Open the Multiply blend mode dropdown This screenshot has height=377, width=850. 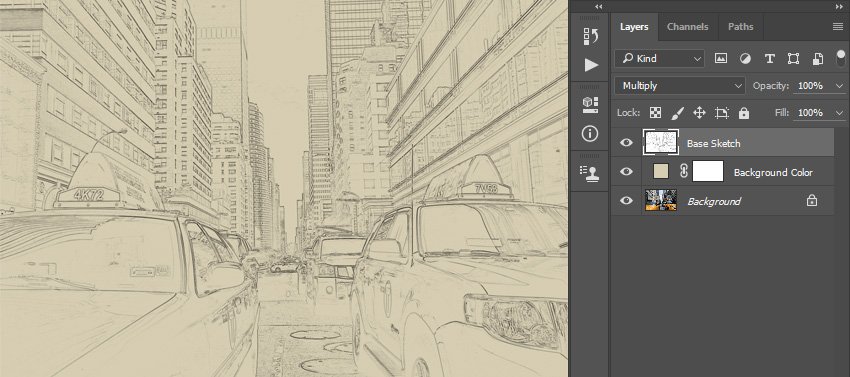(x=680, y=86)
